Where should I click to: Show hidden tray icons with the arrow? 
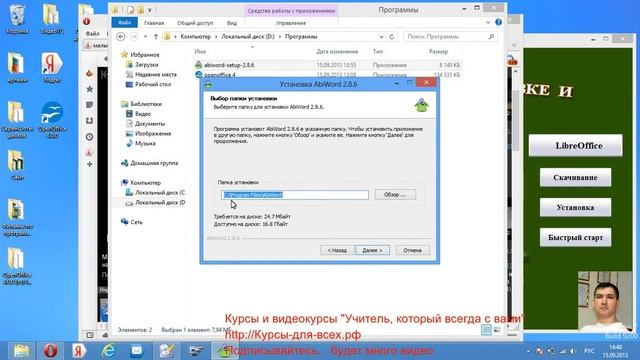529,351
